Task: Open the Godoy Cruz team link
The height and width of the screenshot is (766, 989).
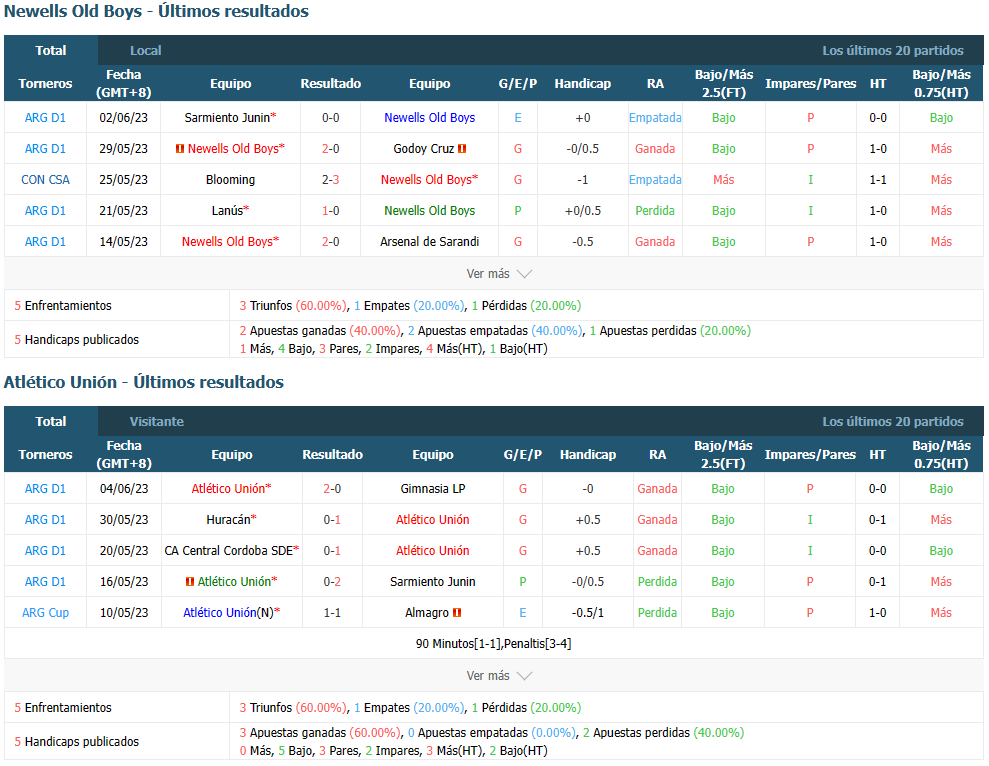Action: pos(423,149)
